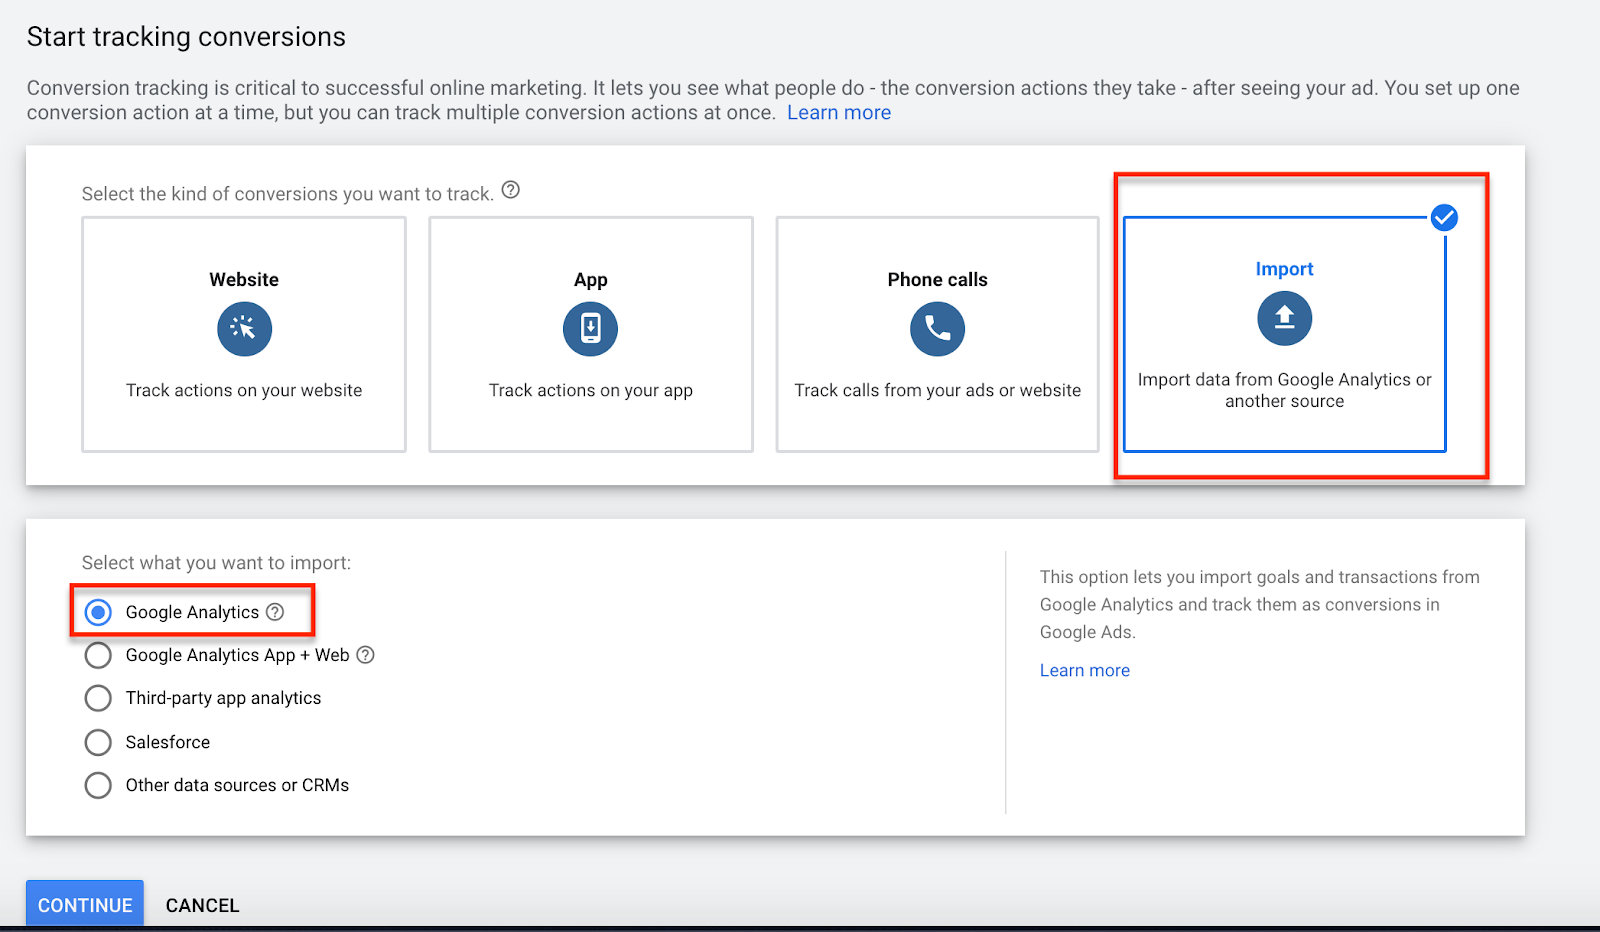
Task: Click 'Track actions on your app' text
Action: 591,390
